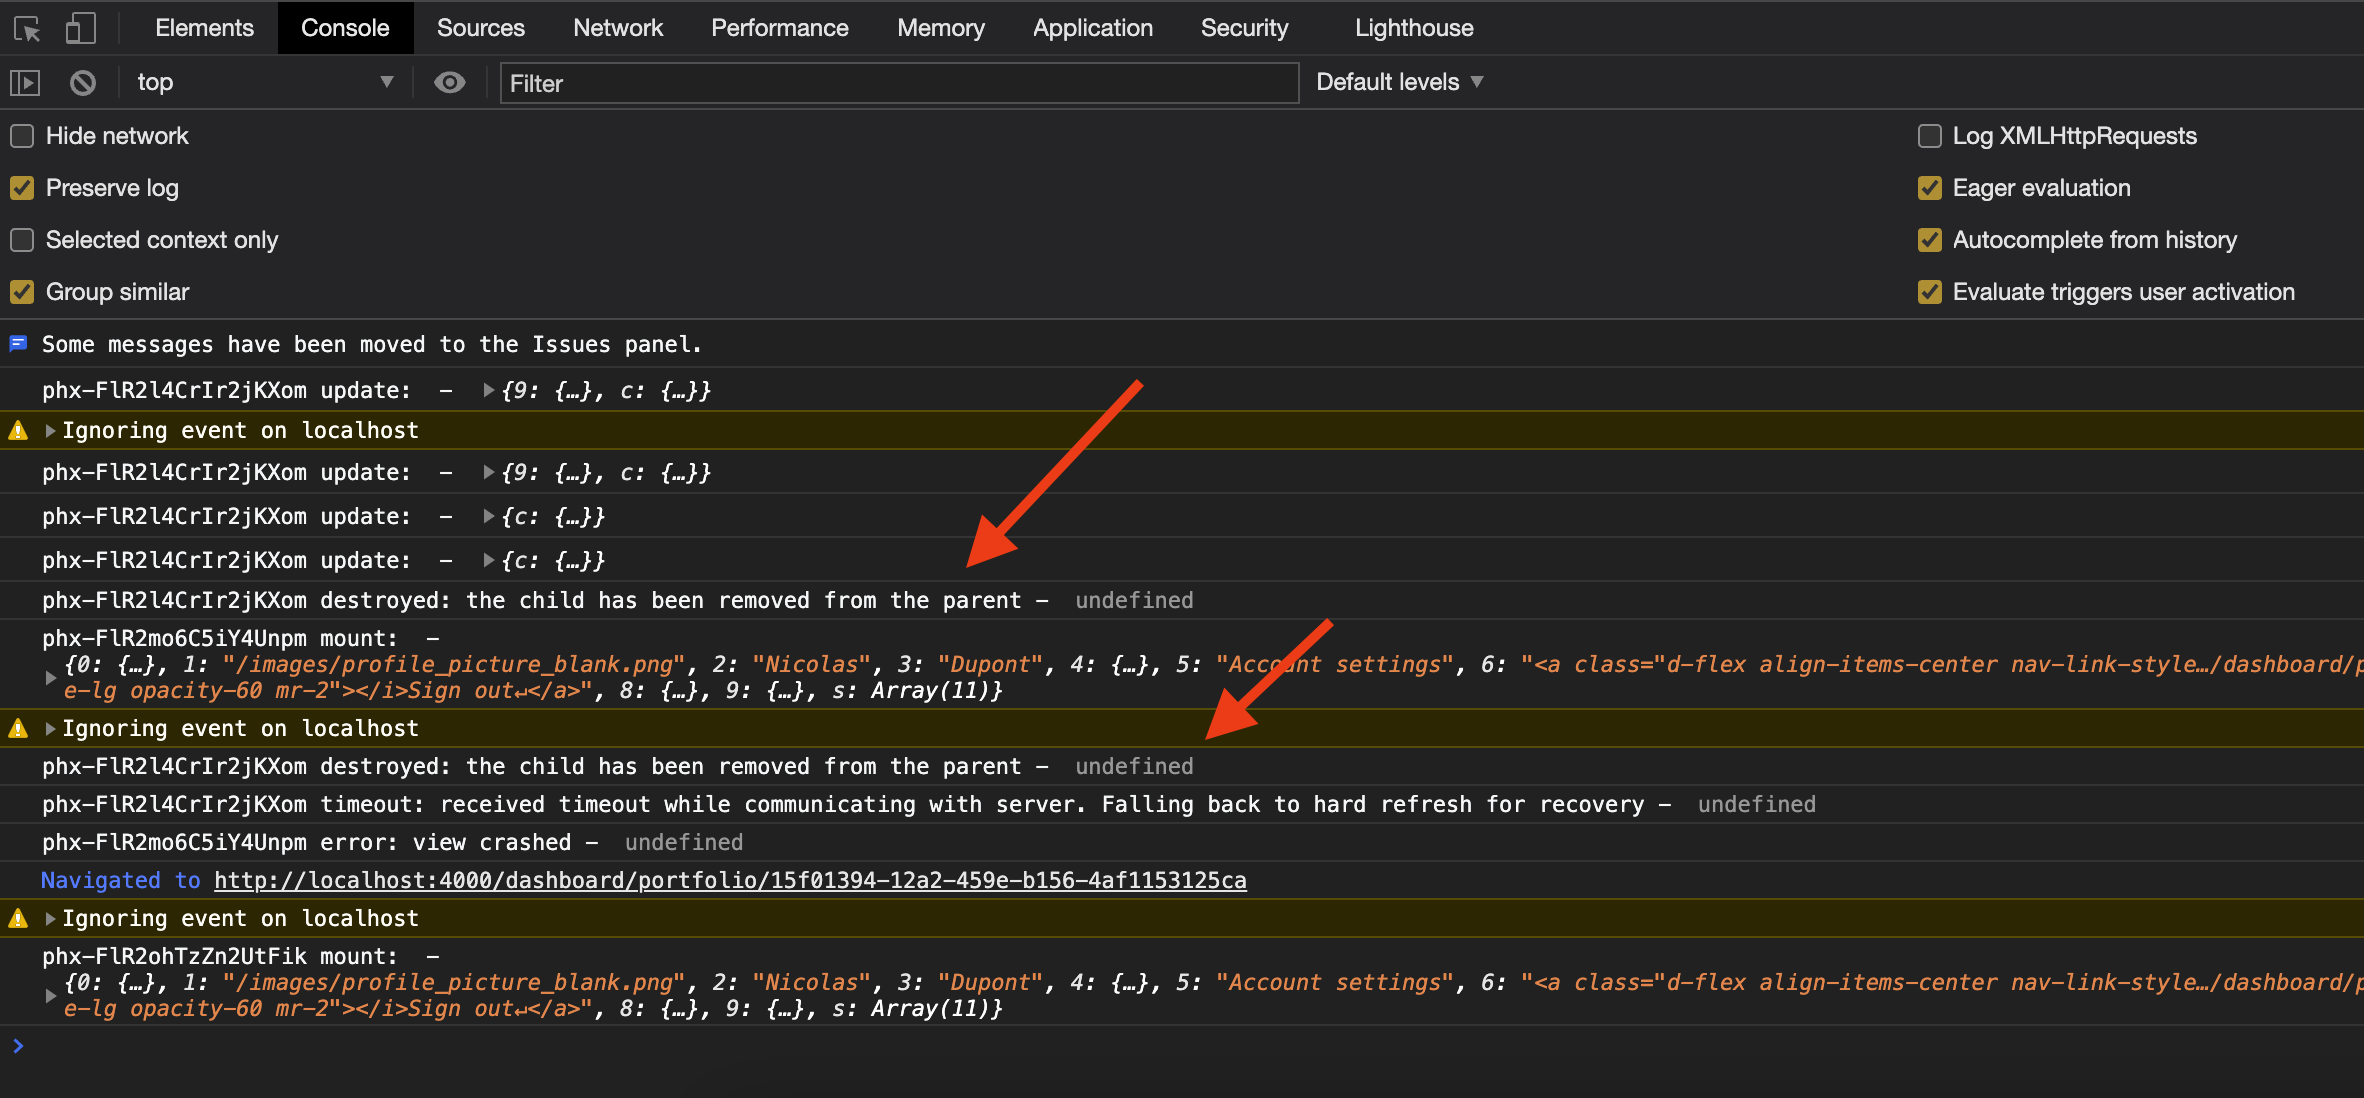Open the console sidebar icon

point(25,82)
